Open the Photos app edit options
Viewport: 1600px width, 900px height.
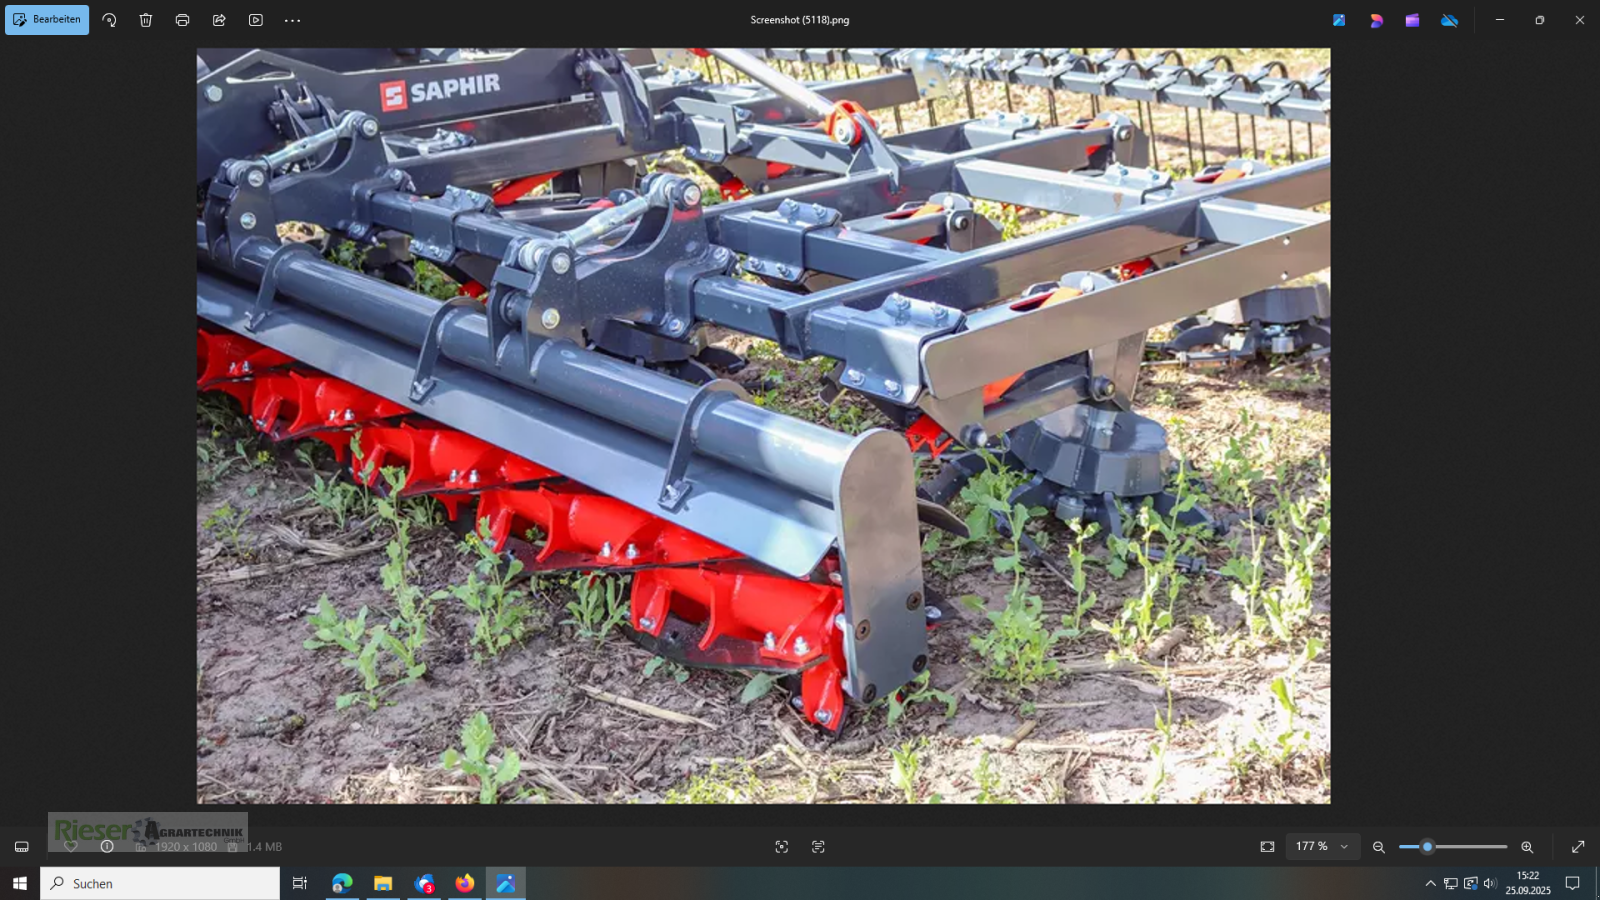point(1337,19)
